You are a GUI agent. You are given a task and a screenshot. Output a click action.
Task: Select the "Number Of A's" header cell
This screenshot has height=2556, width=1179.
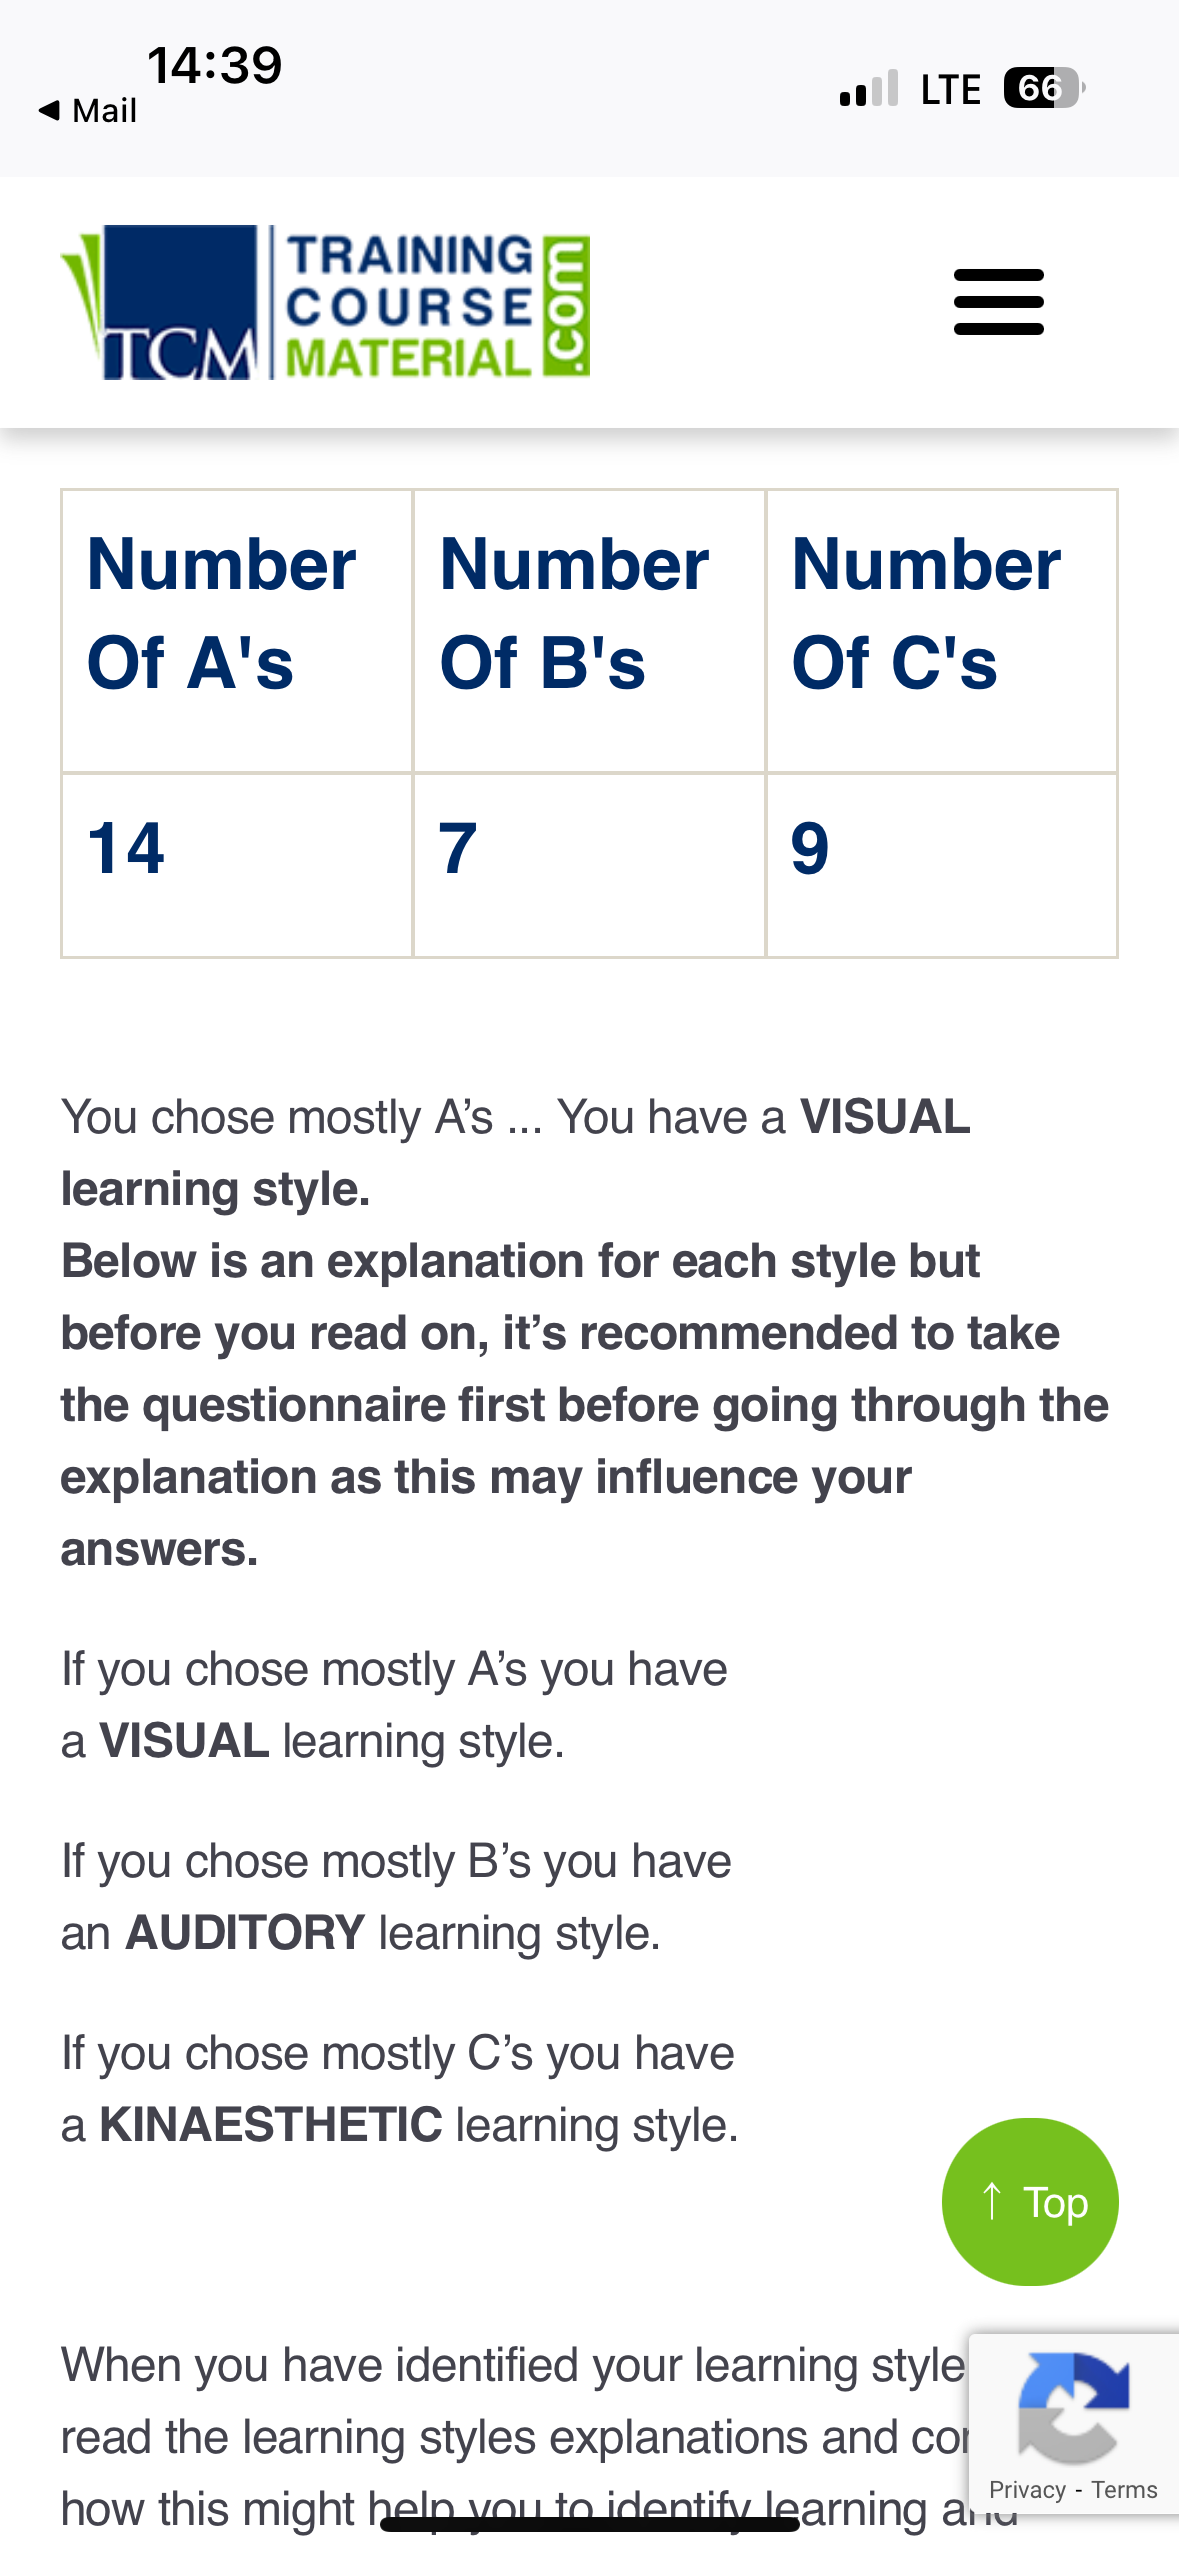coord(237,630)
